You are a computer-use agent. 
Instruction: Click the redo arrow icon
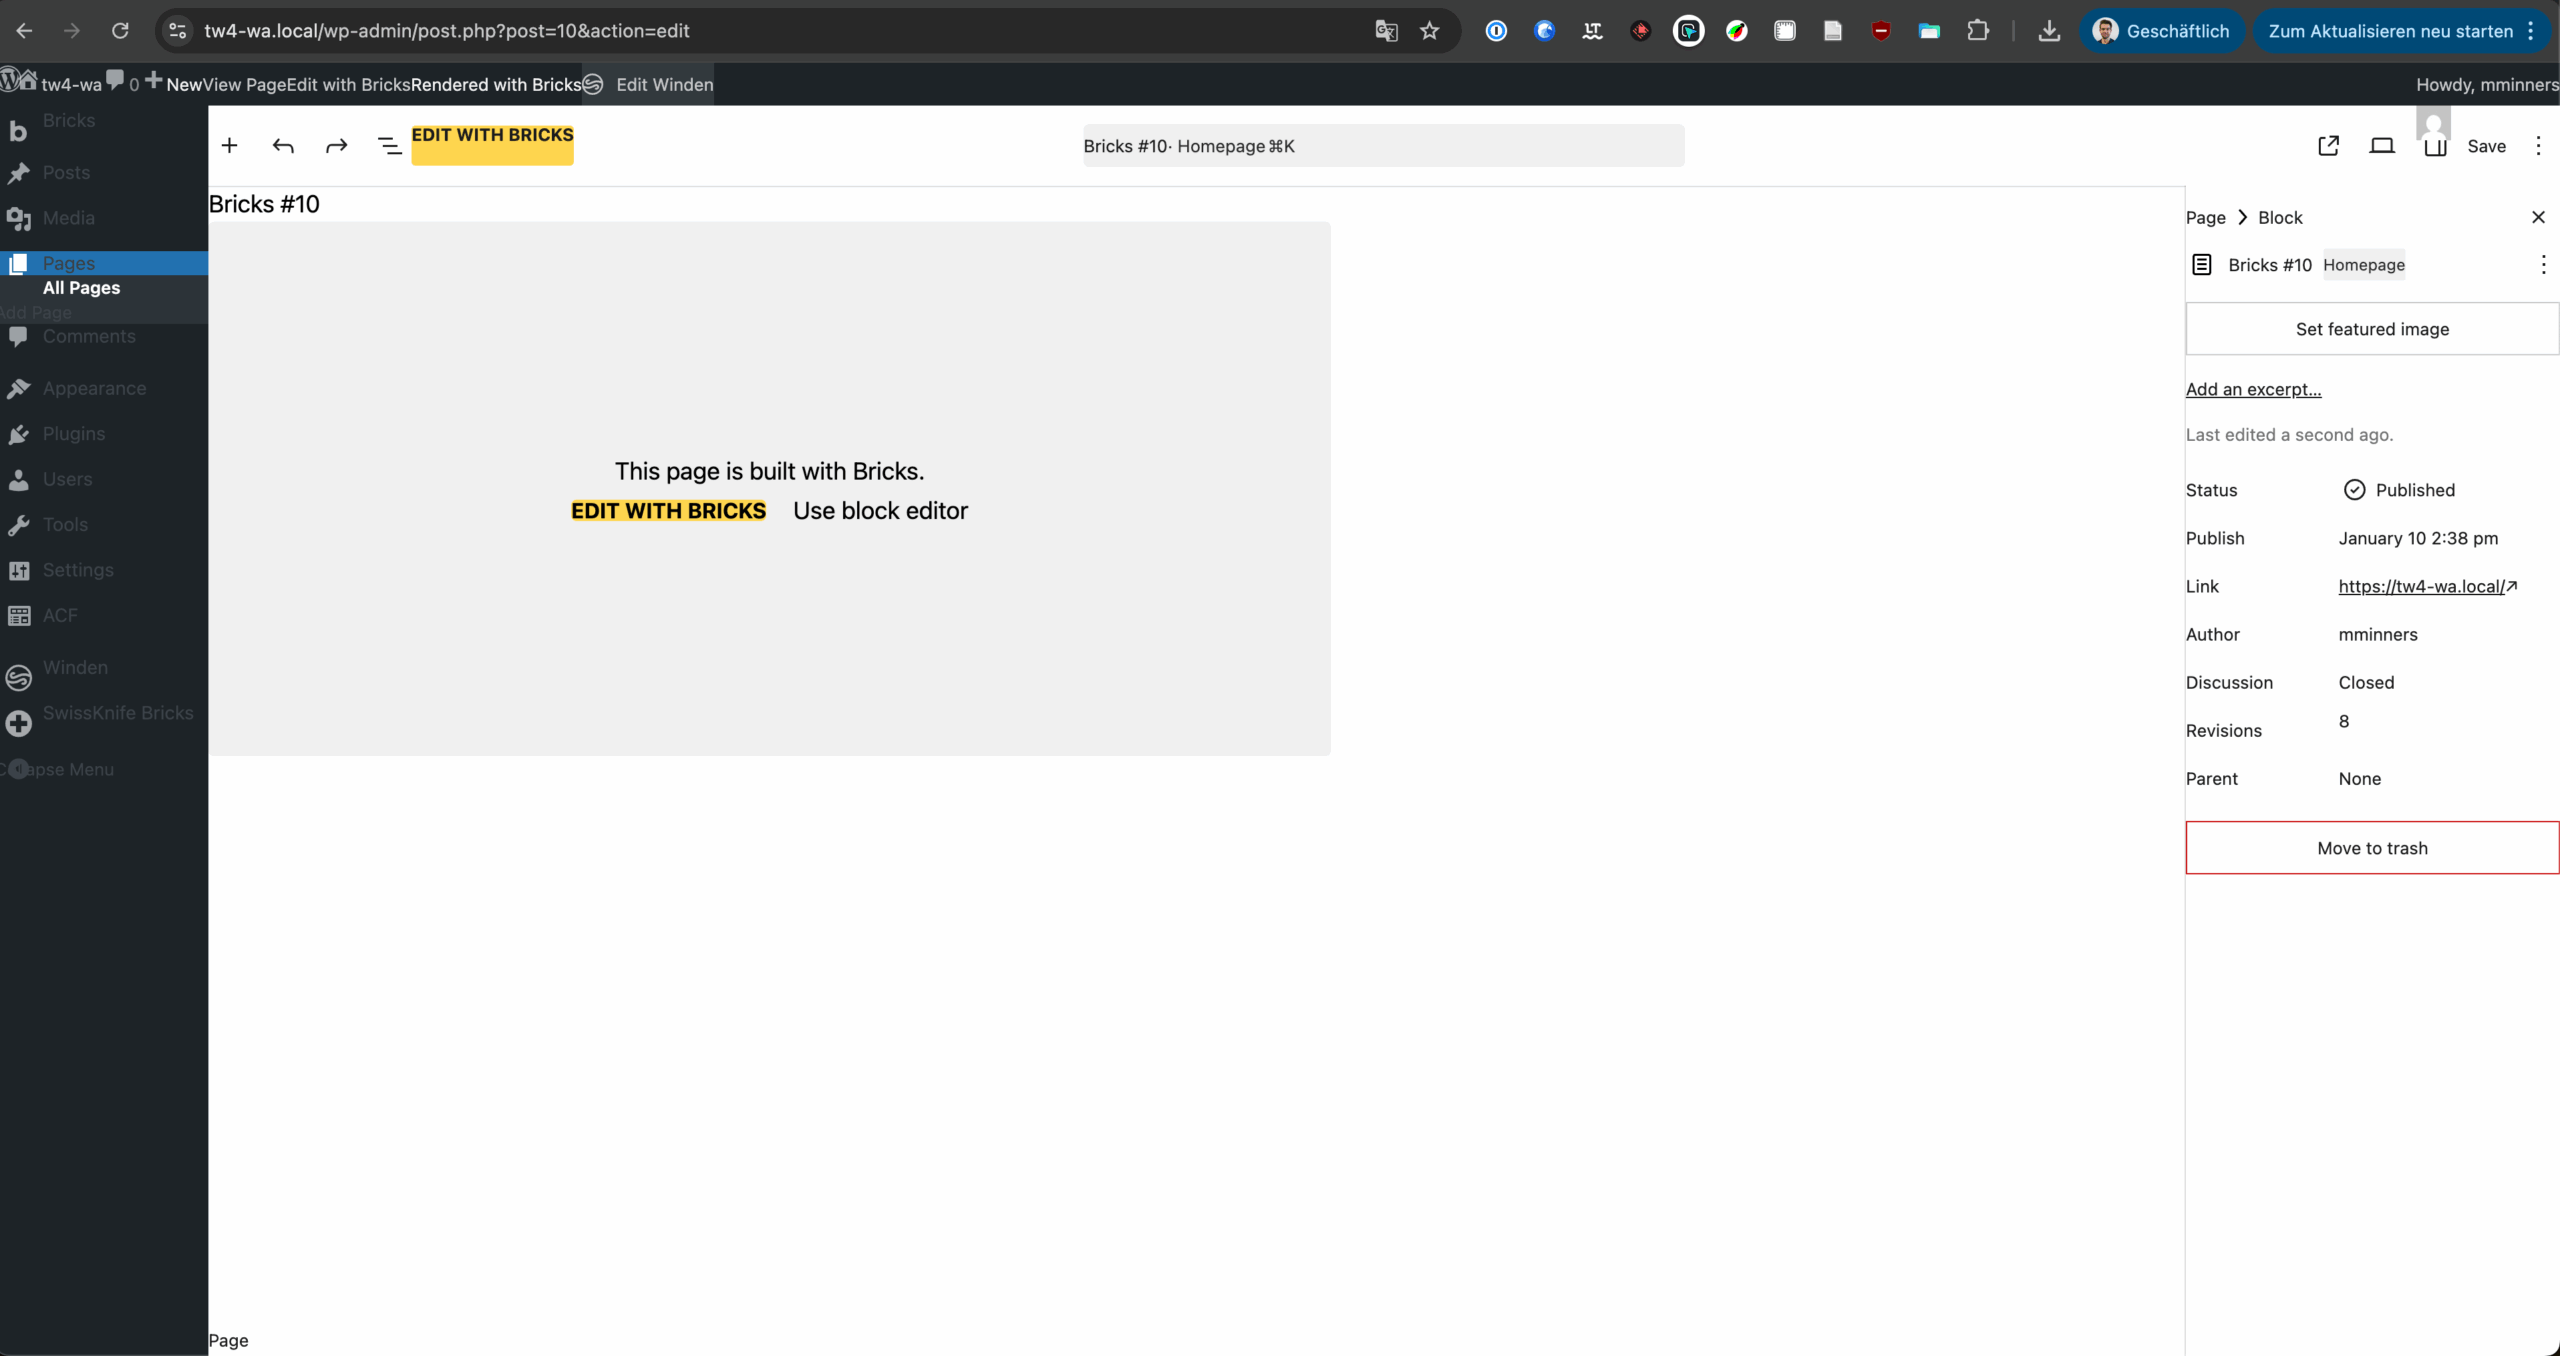[x=336, y=146]
